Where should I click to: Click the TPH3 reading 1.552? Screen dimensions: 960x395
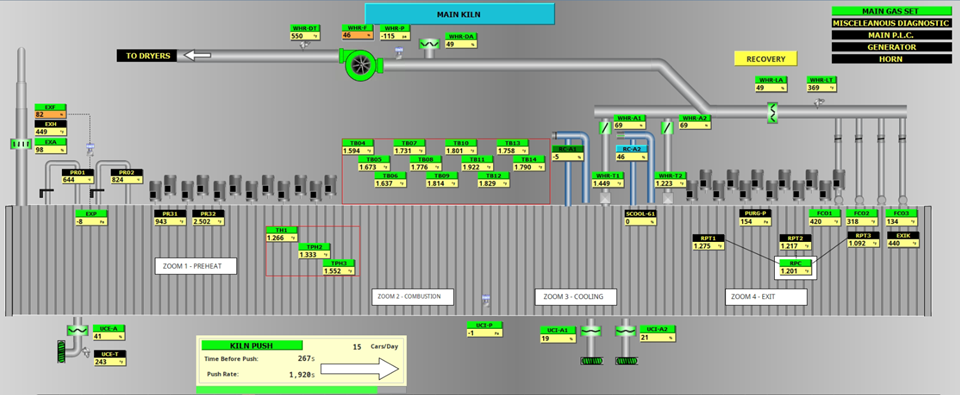[339, 271]
